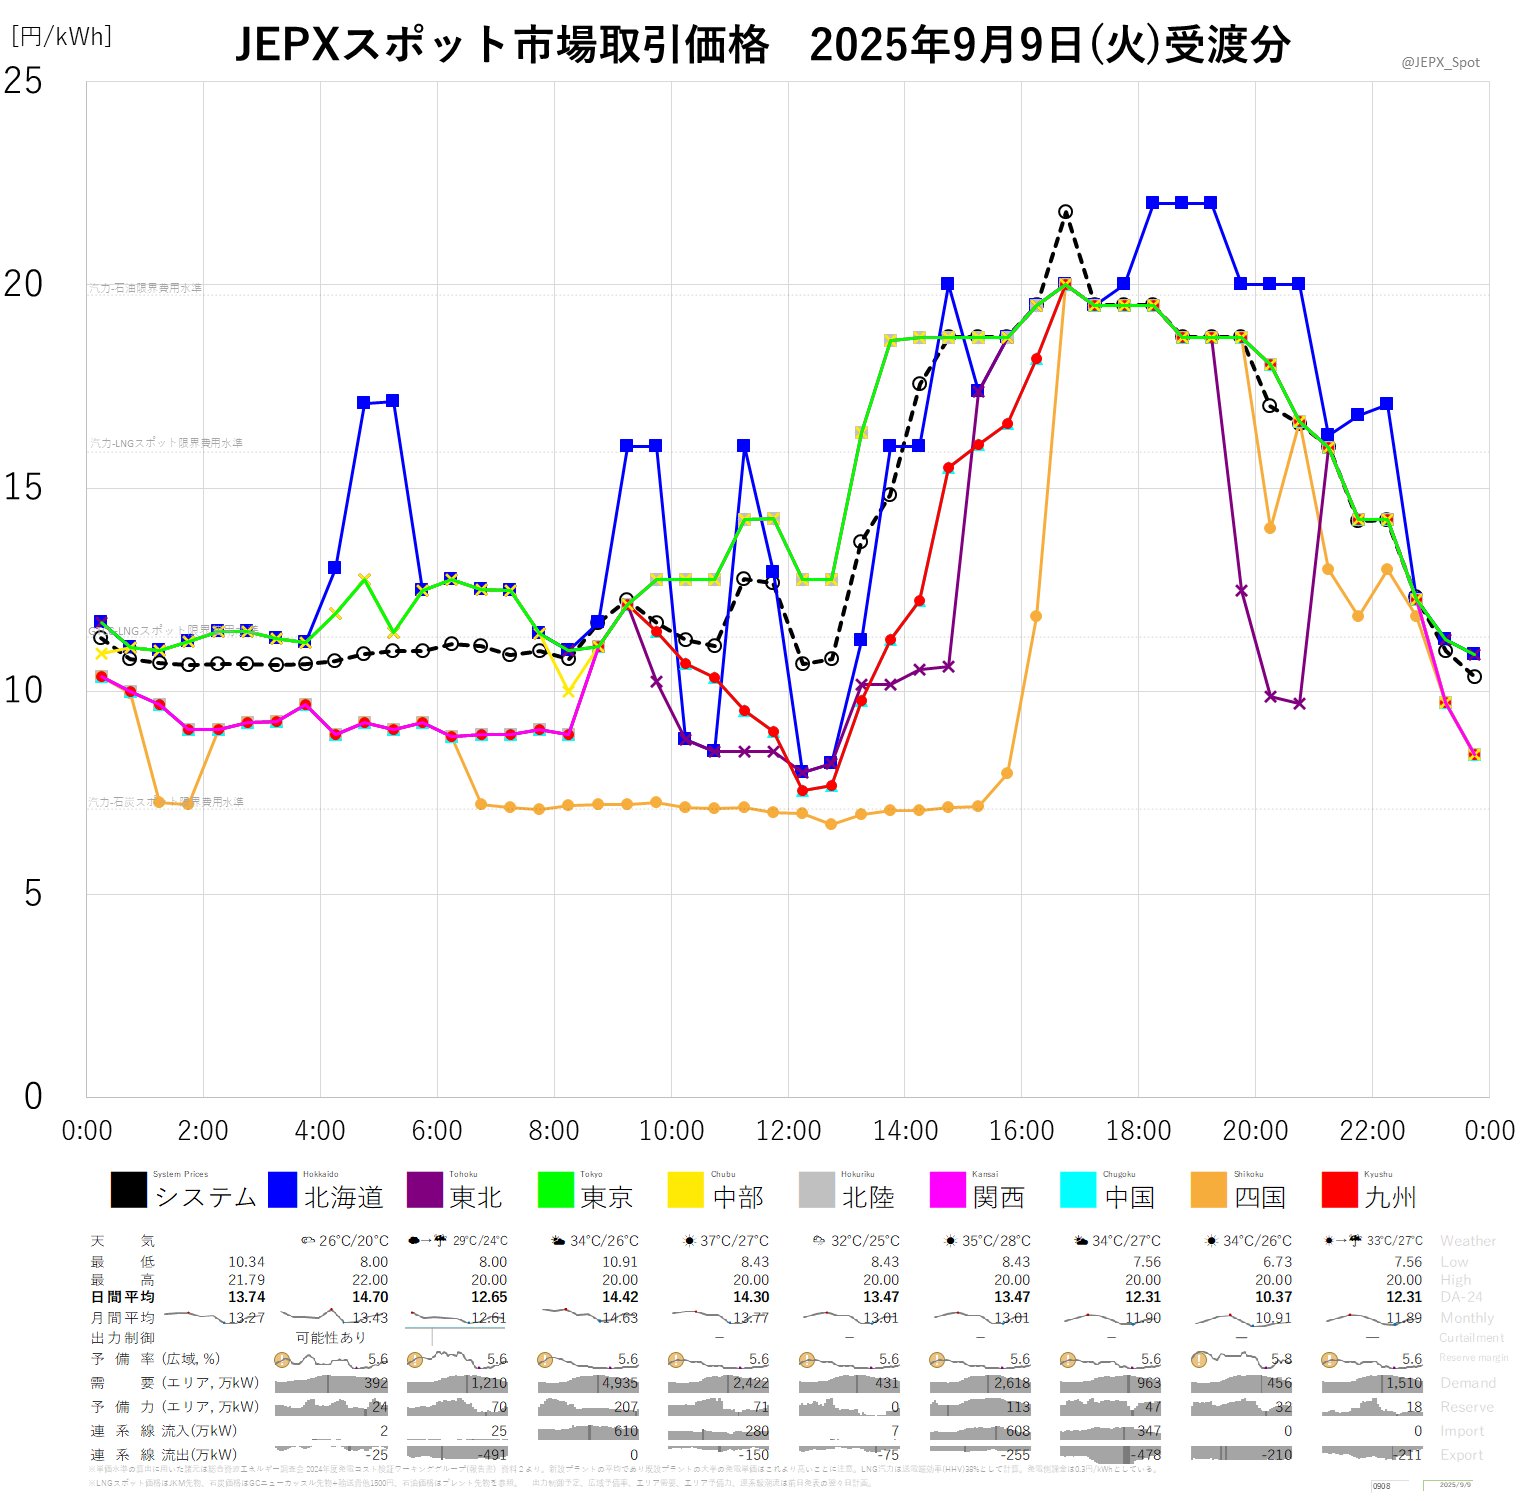
Task: Click the Kansai column reserve margin gauge icon
Action: (x=937, y=1360)
